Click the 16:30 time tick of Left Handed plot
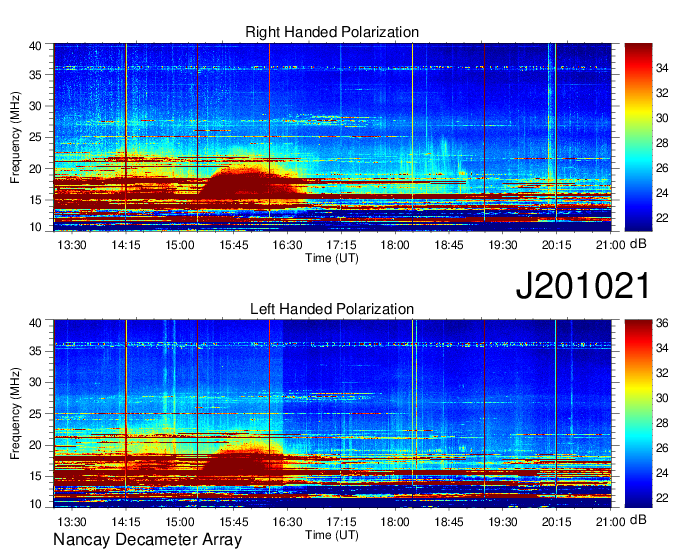 (x=287, y=522)
